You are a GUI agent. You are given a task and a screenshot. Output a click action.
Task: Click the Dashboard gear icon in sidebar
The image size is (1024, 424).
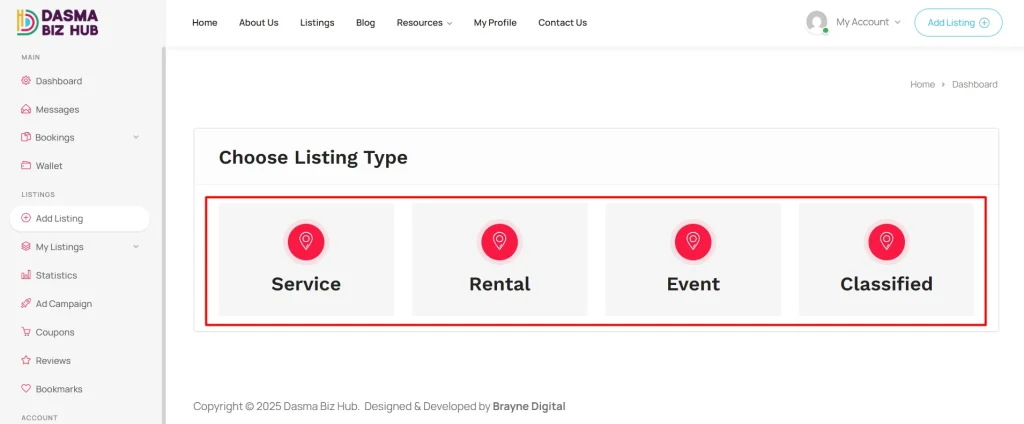pos(26,81)
